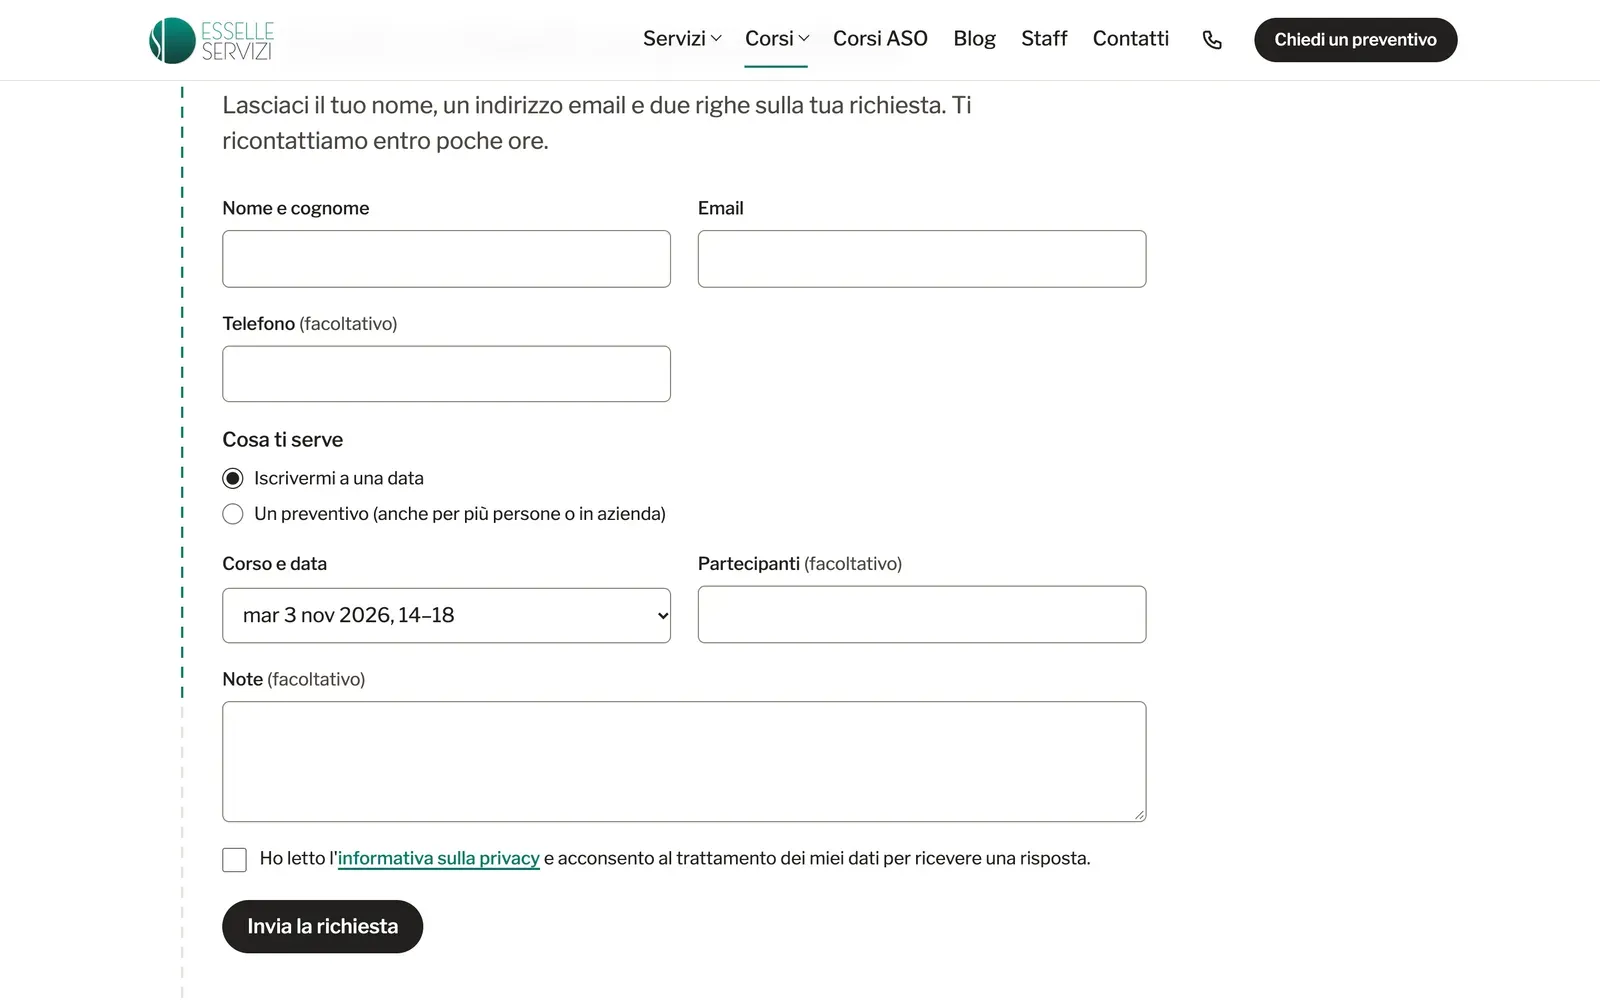The width and height of the screenshot is (1600, 1000).
Task: Open Contatti in navigation
Action: (x=1130, y=39)
